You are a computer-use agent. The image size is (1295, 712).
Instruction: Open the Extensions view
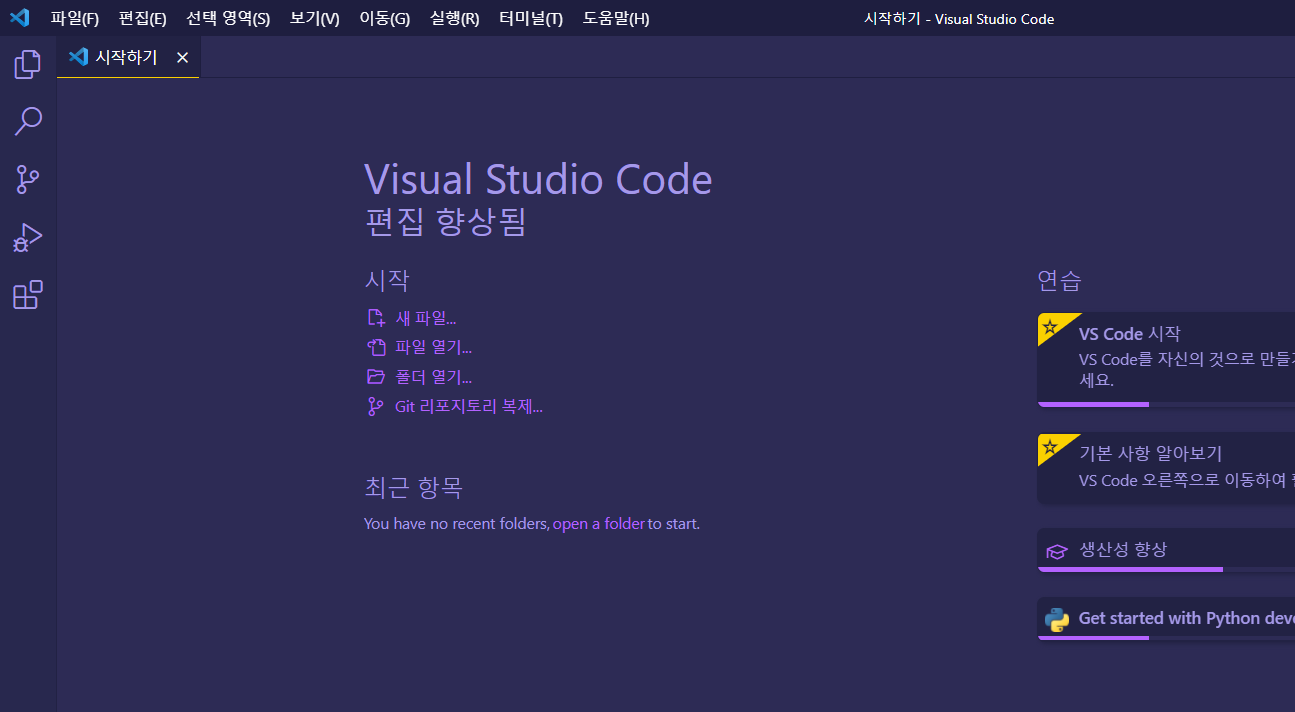click(28, 295)
